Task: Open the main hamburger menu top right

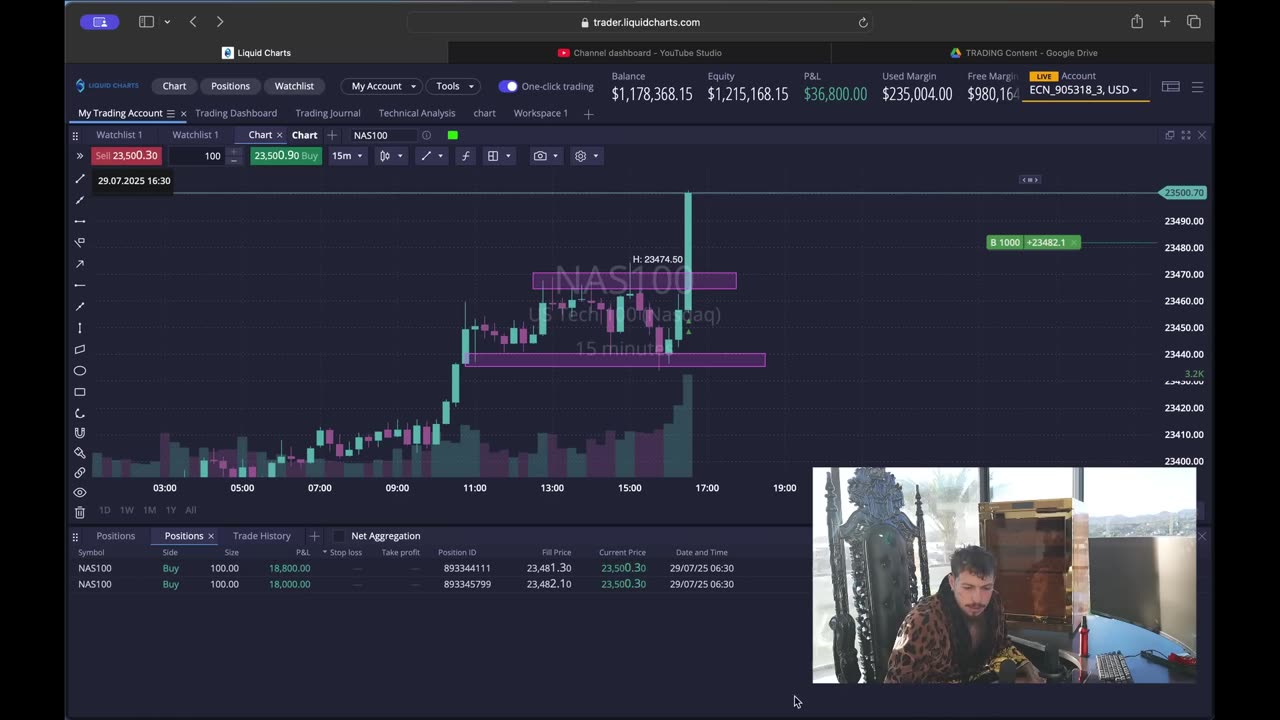Action: 1197,87
